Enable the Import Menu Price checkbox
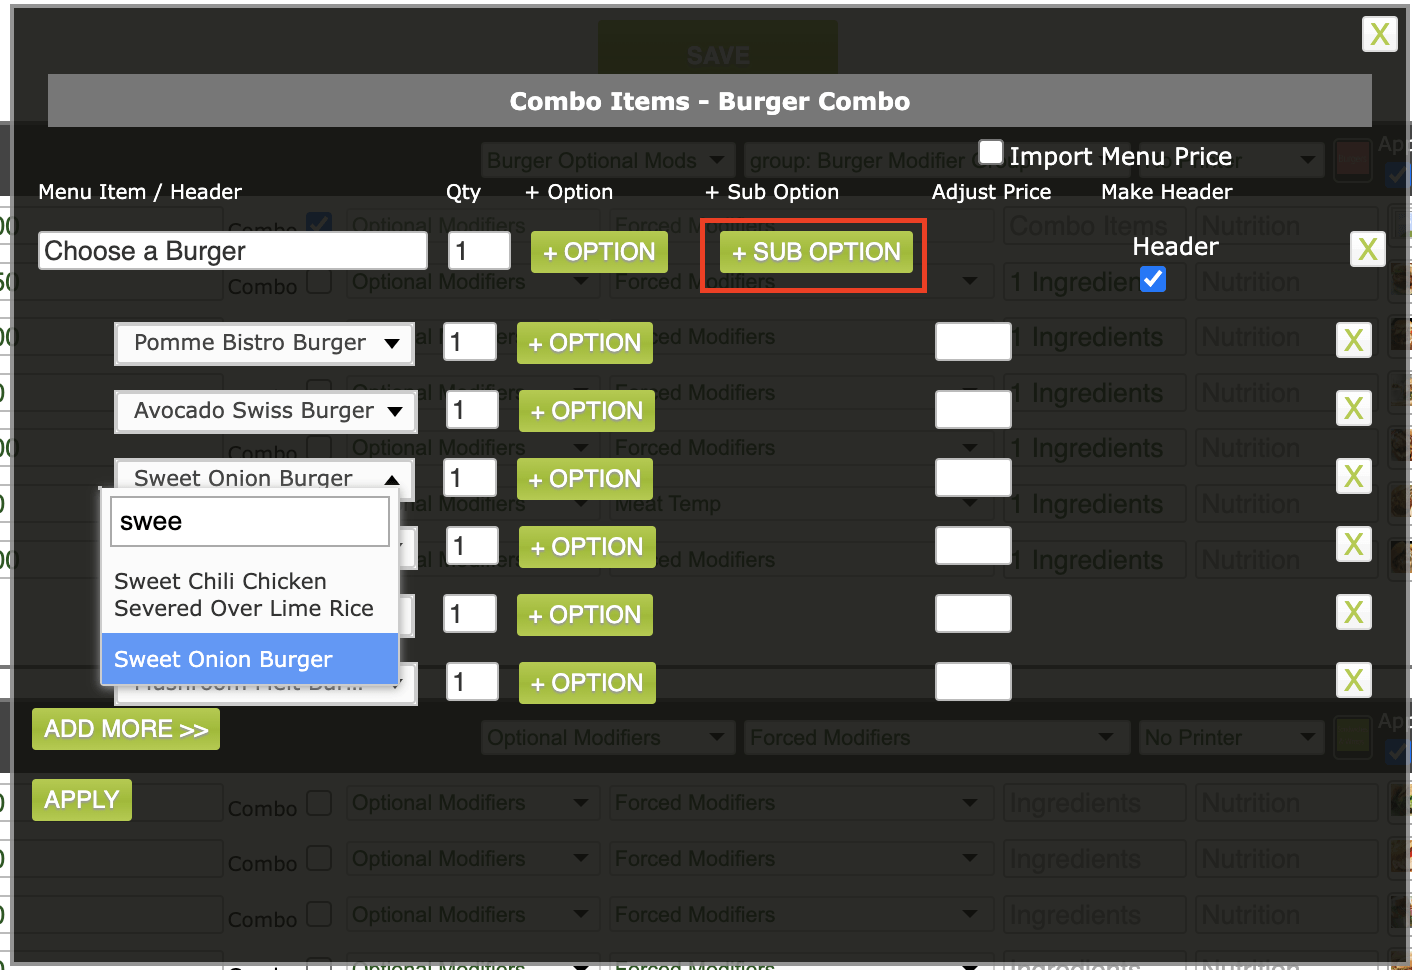This screenshot has height=970, width=1412. (991, 151)
